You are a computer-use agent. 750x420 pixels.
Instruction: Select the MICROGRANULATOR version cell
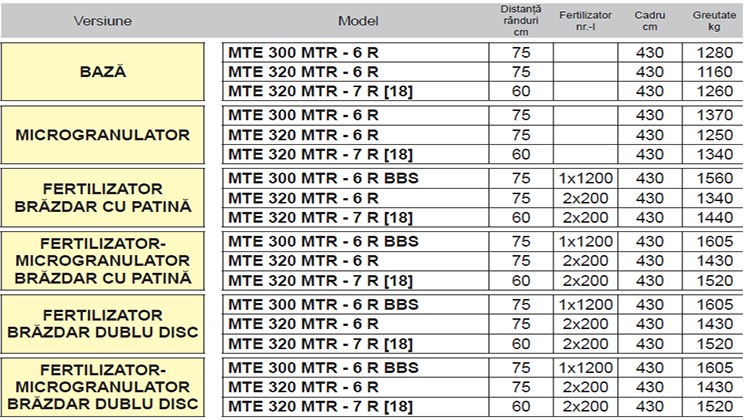click(108, 135)
